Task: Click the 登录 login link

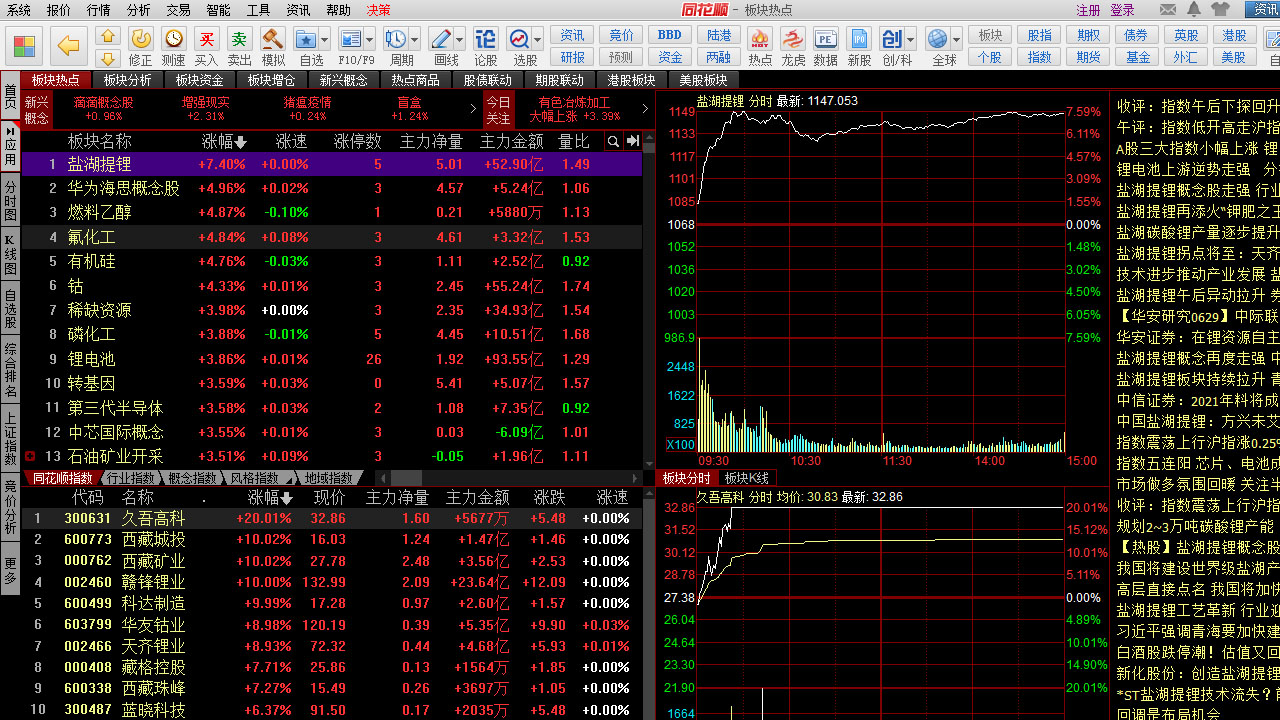Action: point(1122,10)
